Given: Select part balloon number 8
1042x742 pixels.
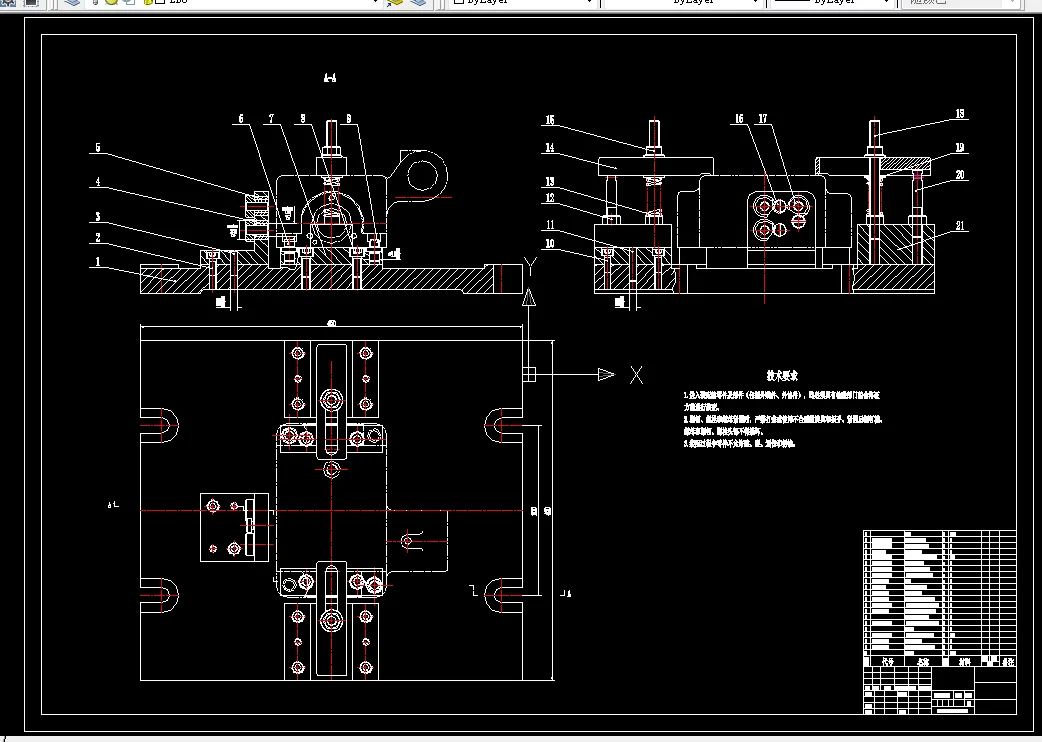Looking at the screenshot, I should point(303,119).
